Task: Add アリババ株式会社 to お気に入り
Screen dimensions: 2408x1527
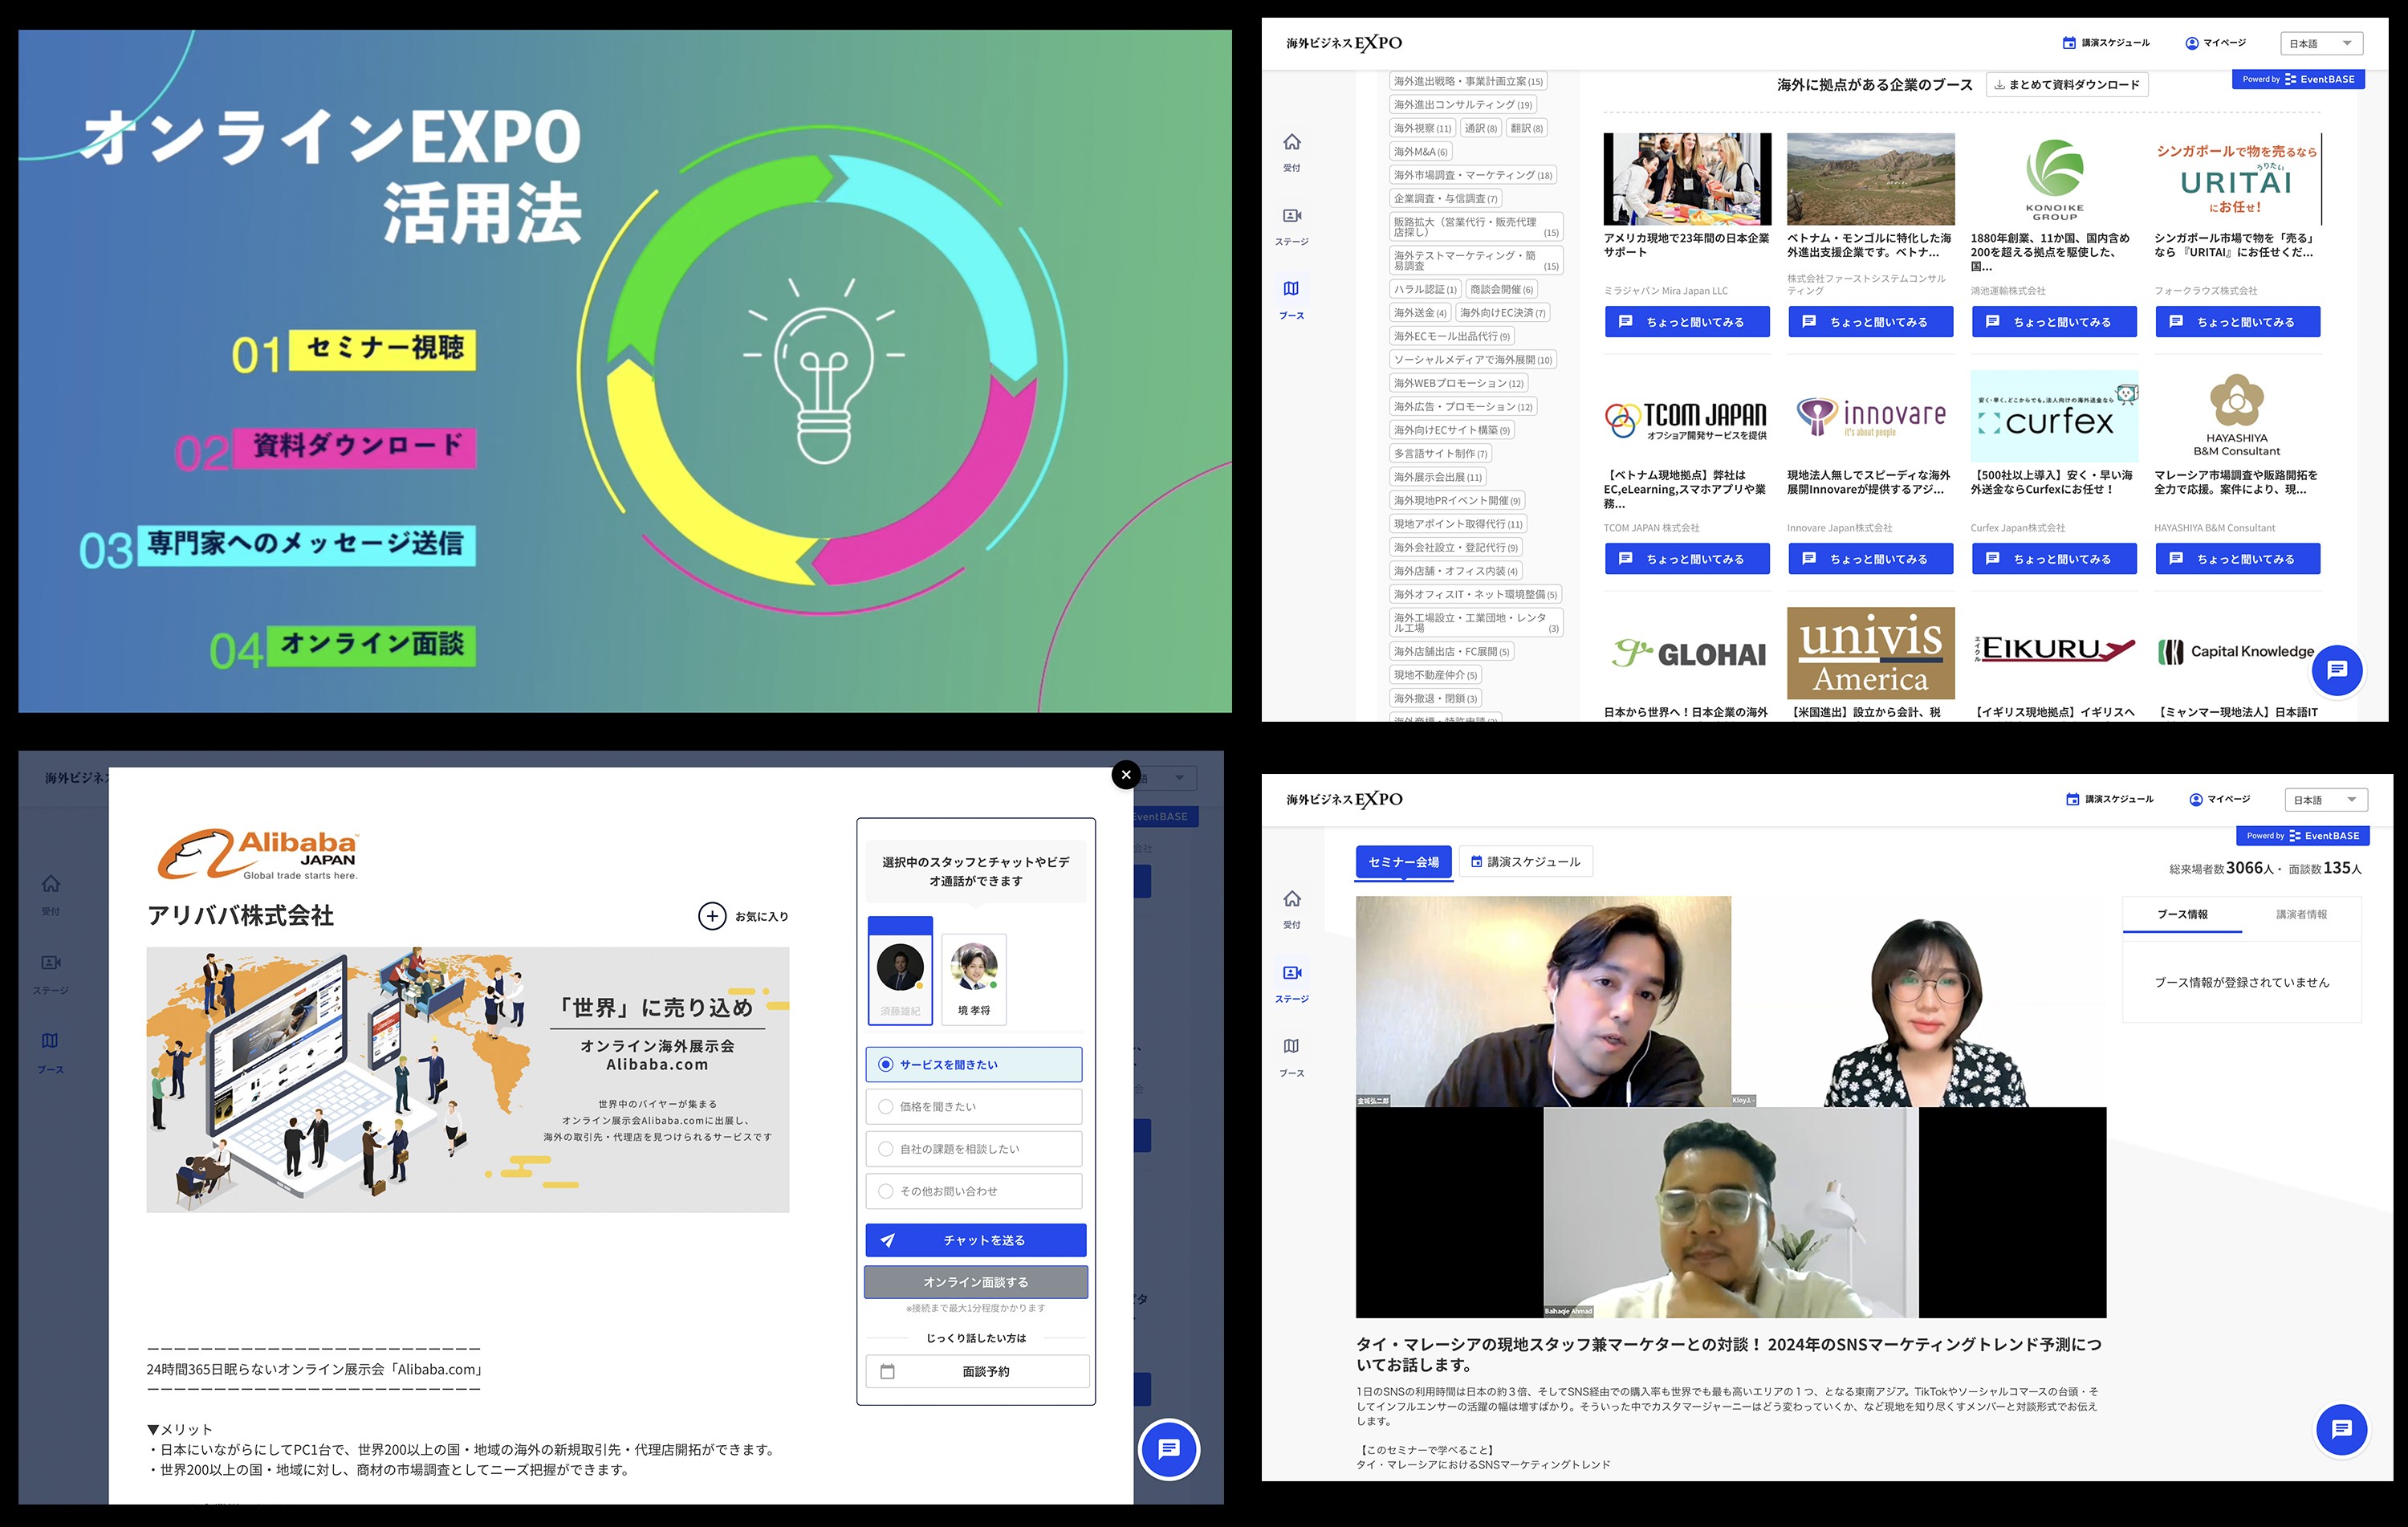Action: (x=743, y=916)
